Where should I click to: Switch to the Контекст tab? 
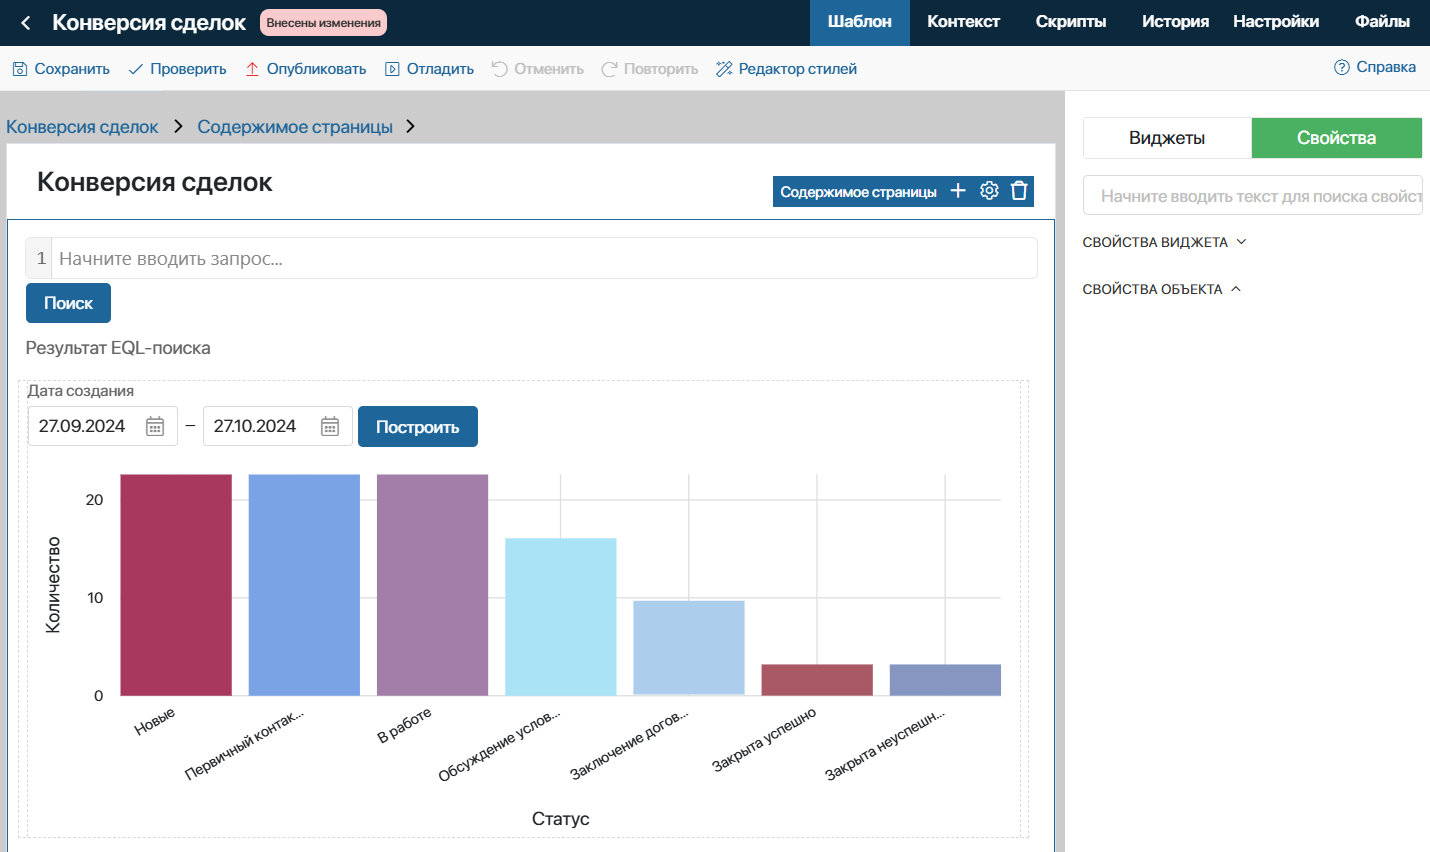(x=964, y=22)
